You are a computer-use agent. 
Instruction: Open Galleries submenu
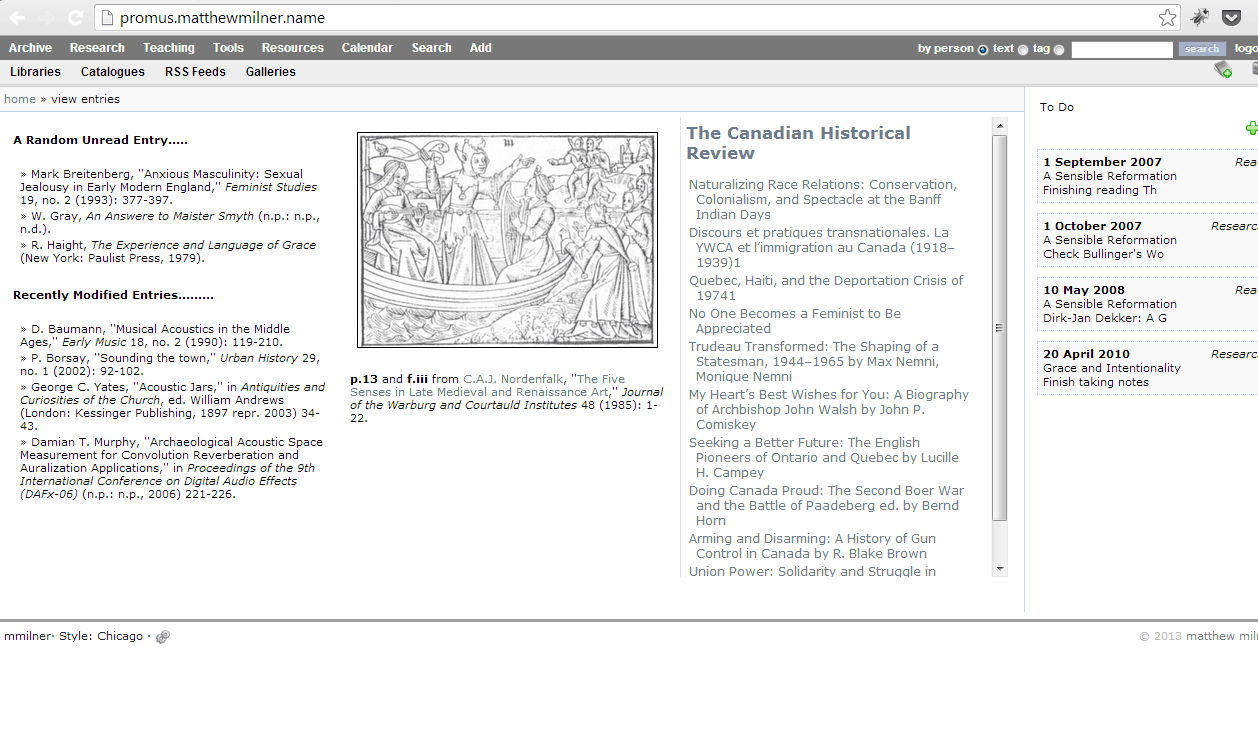click(x=271, y=72)
